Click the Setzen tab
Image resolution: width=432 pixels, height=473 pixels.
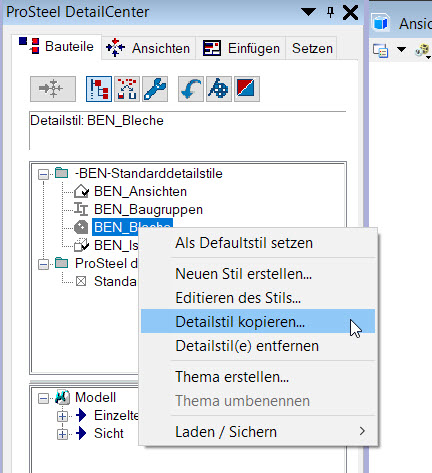tap(312, 48)
